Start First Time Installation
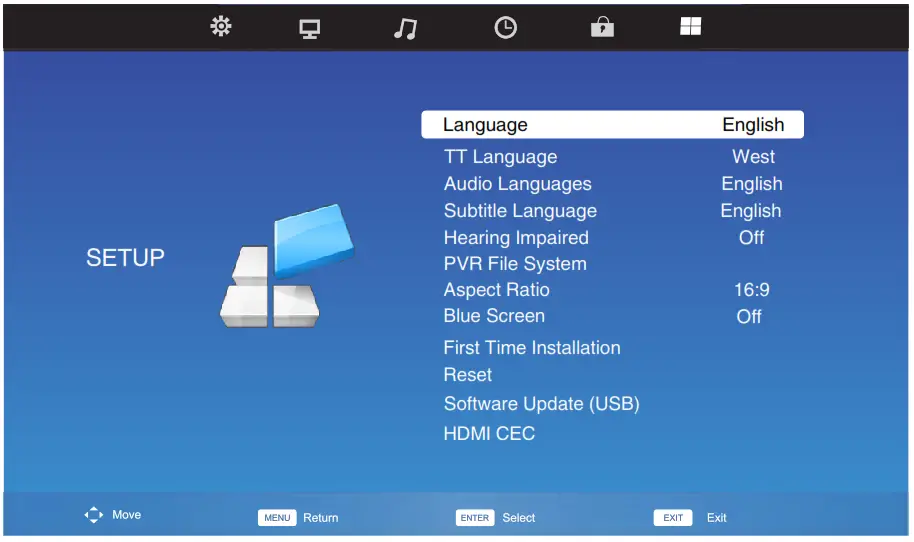The width and height of the screenshot is (914, 542). coord(532,348)
